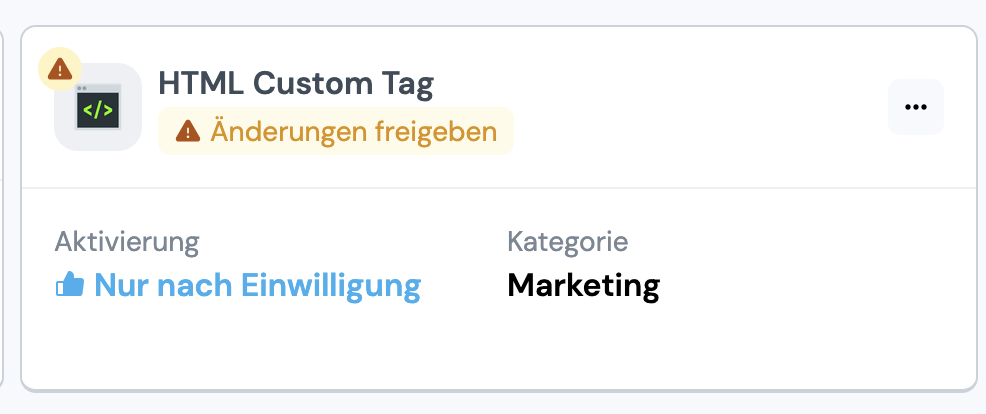This screenshot has width=986, height=414.
Task: Click the HTML code window icon
Action: pos(98,107)
